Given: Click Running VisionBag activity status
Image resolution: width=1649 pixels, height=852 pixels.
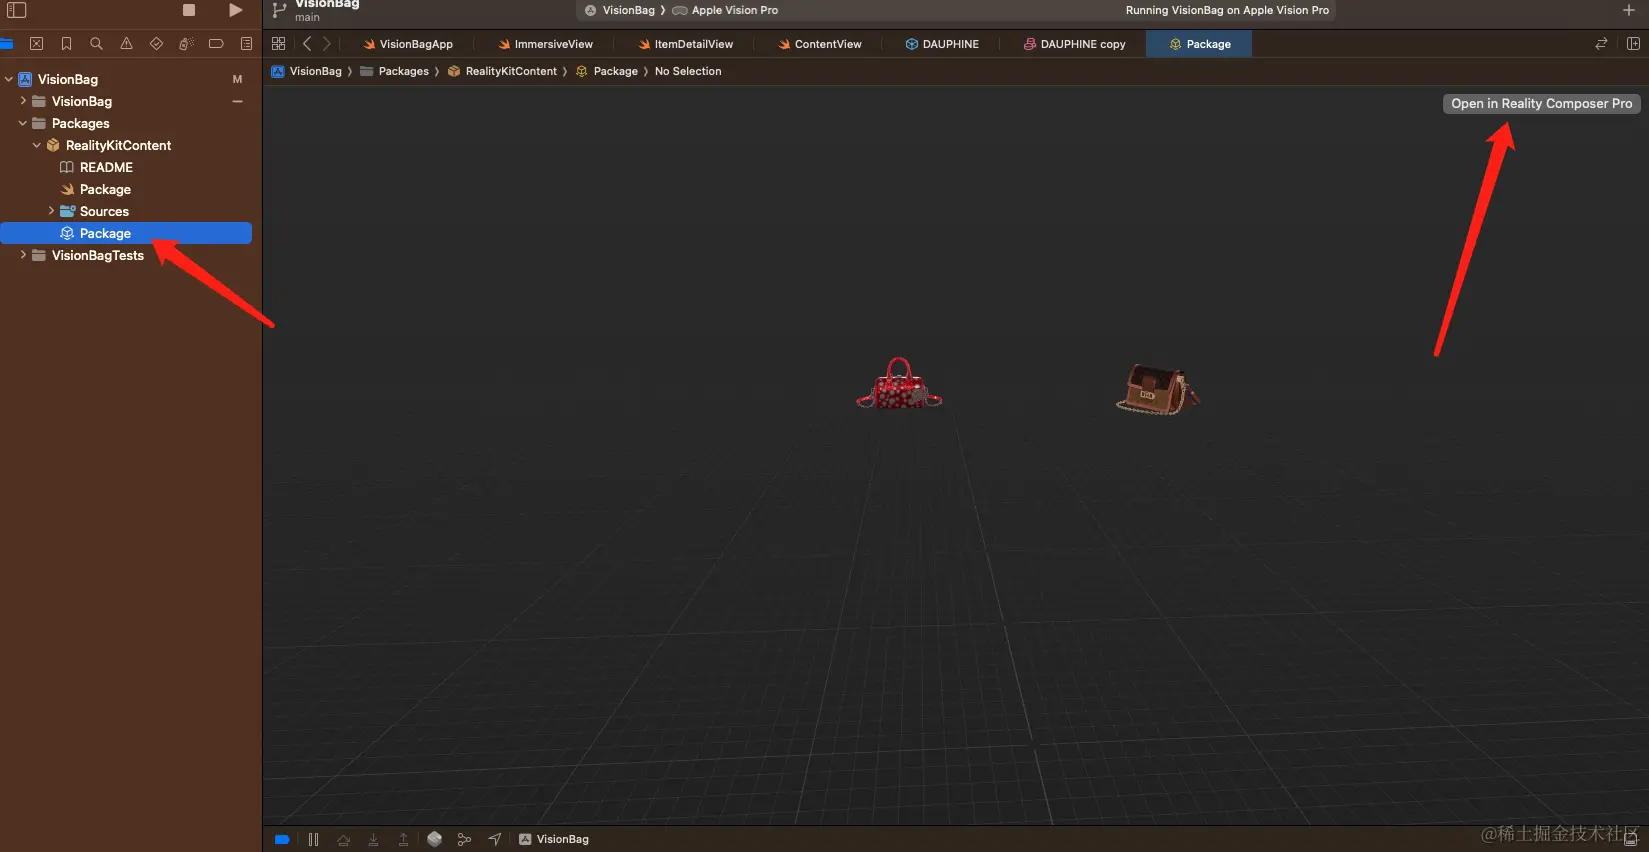Looking at the screenshot, I should click(x=1227, y=10).
